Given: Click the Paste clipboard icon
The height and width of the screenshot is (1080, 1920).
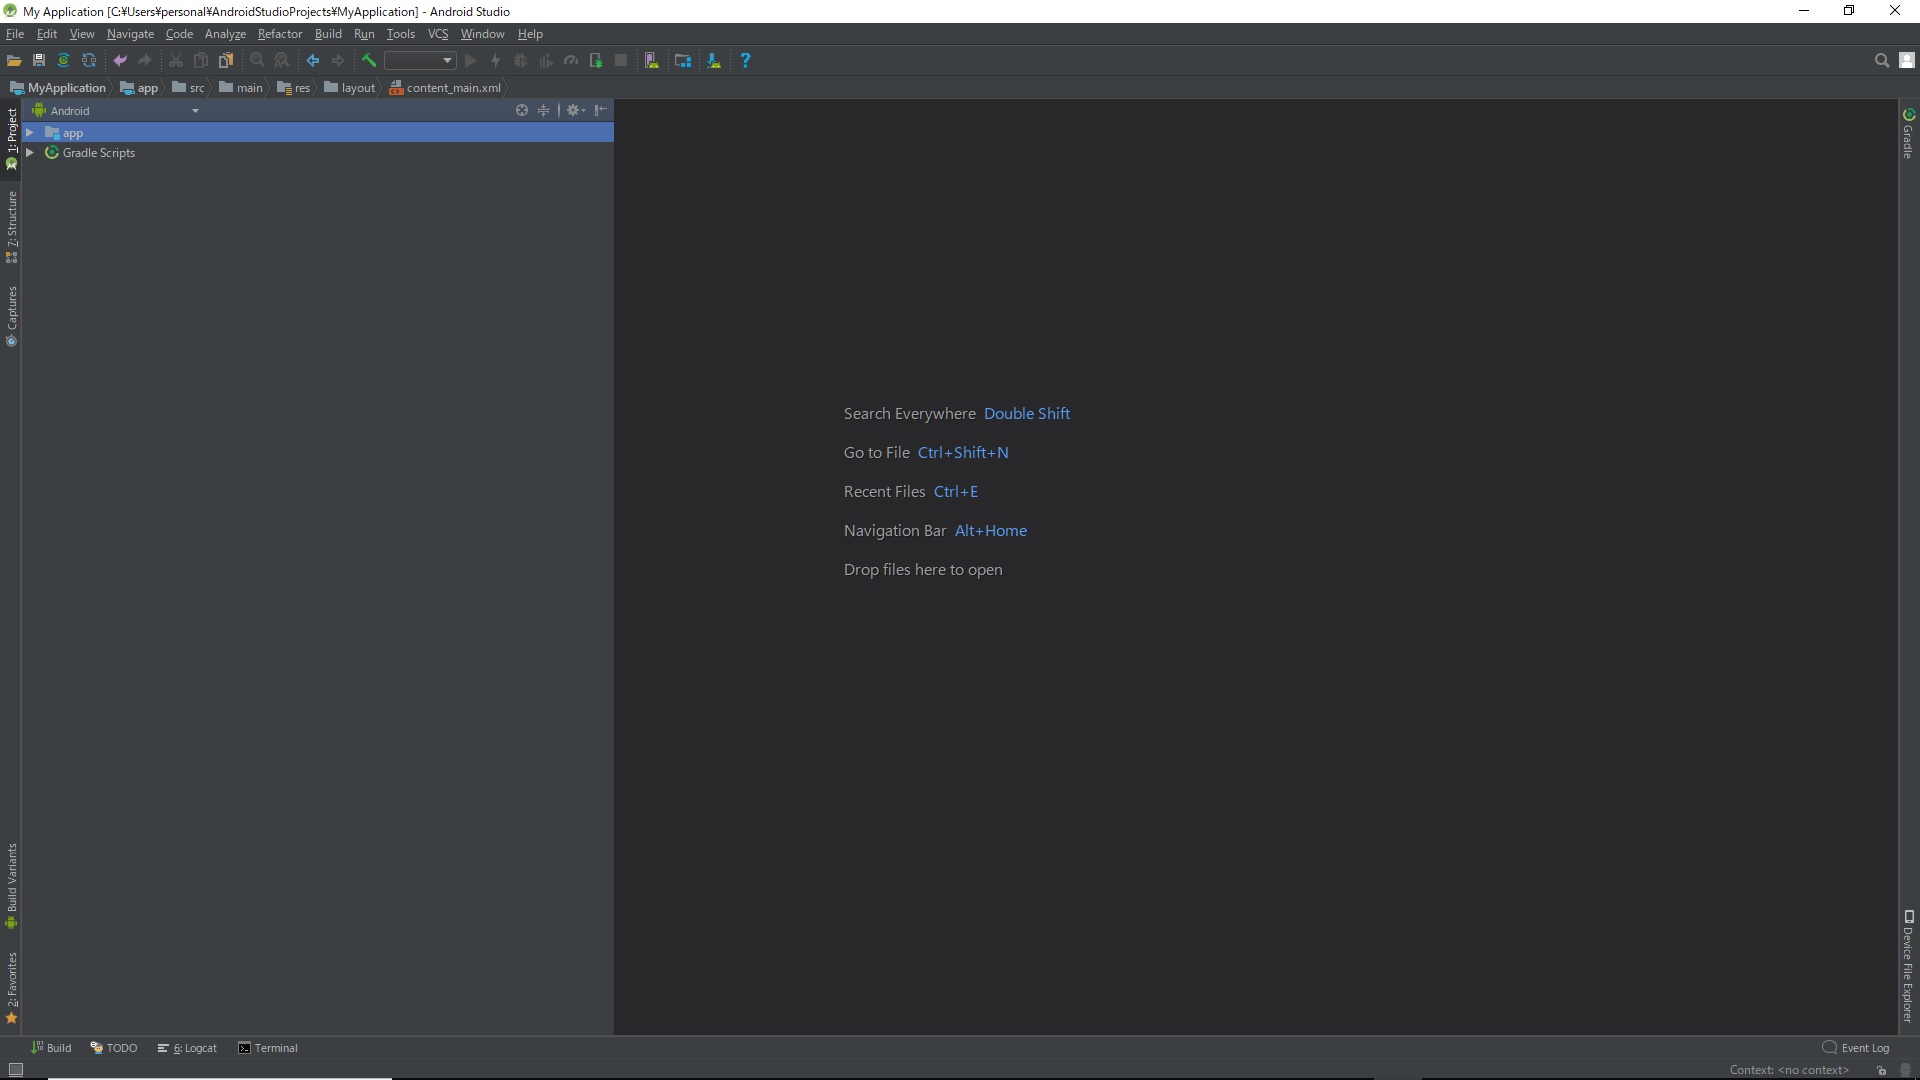Looking at the screenshot, I should 226,61.
